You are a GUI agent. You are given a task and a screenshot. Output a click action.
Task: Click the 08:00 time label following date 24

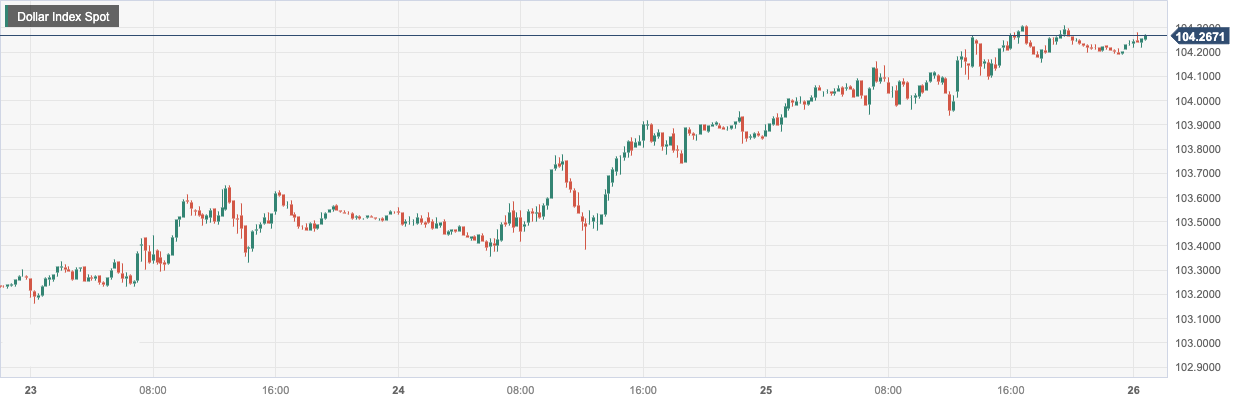coord(520,390)
